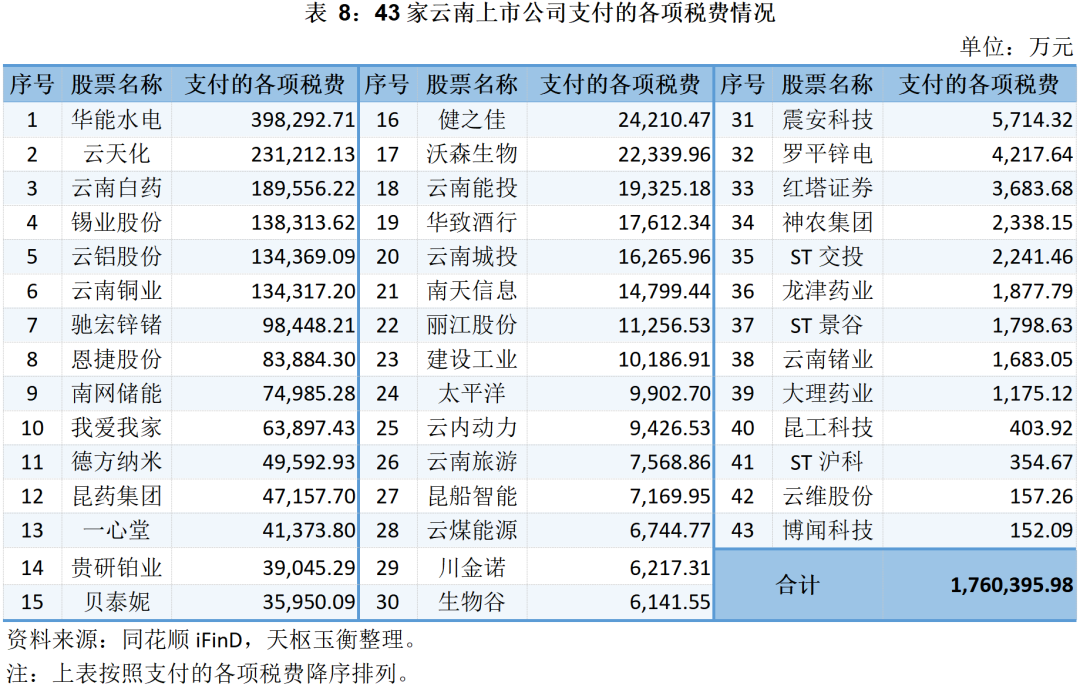Select the 合计 total label cell
Viewport: 1080px width, 689px height.
click(798, 585)
